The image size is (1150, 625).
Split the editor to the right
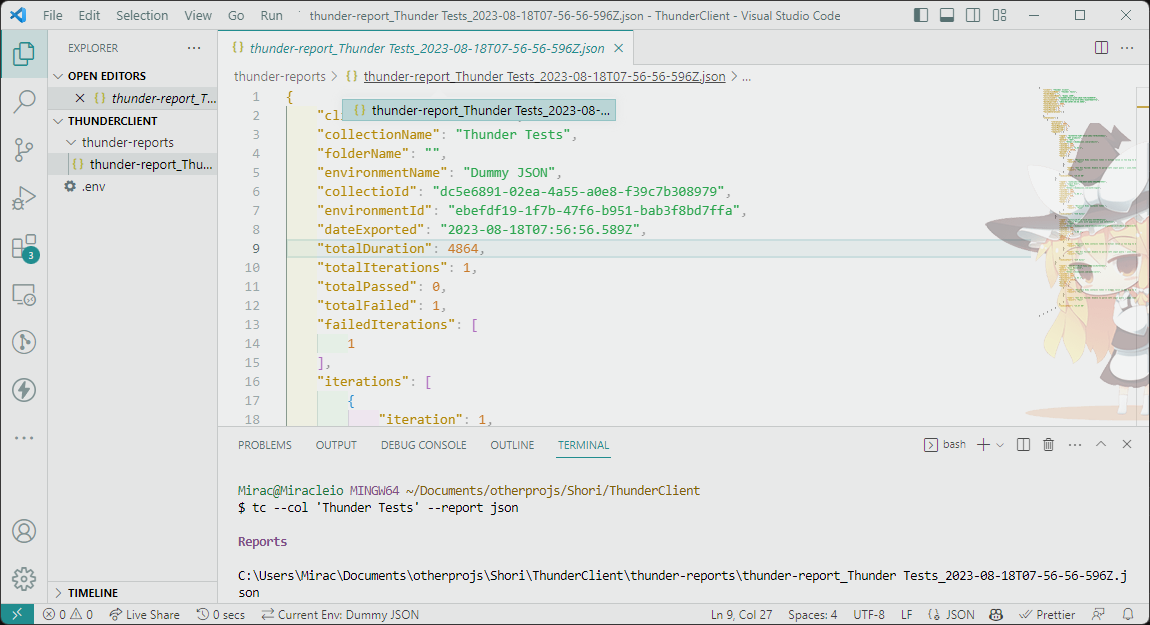tap(1101, 48)
